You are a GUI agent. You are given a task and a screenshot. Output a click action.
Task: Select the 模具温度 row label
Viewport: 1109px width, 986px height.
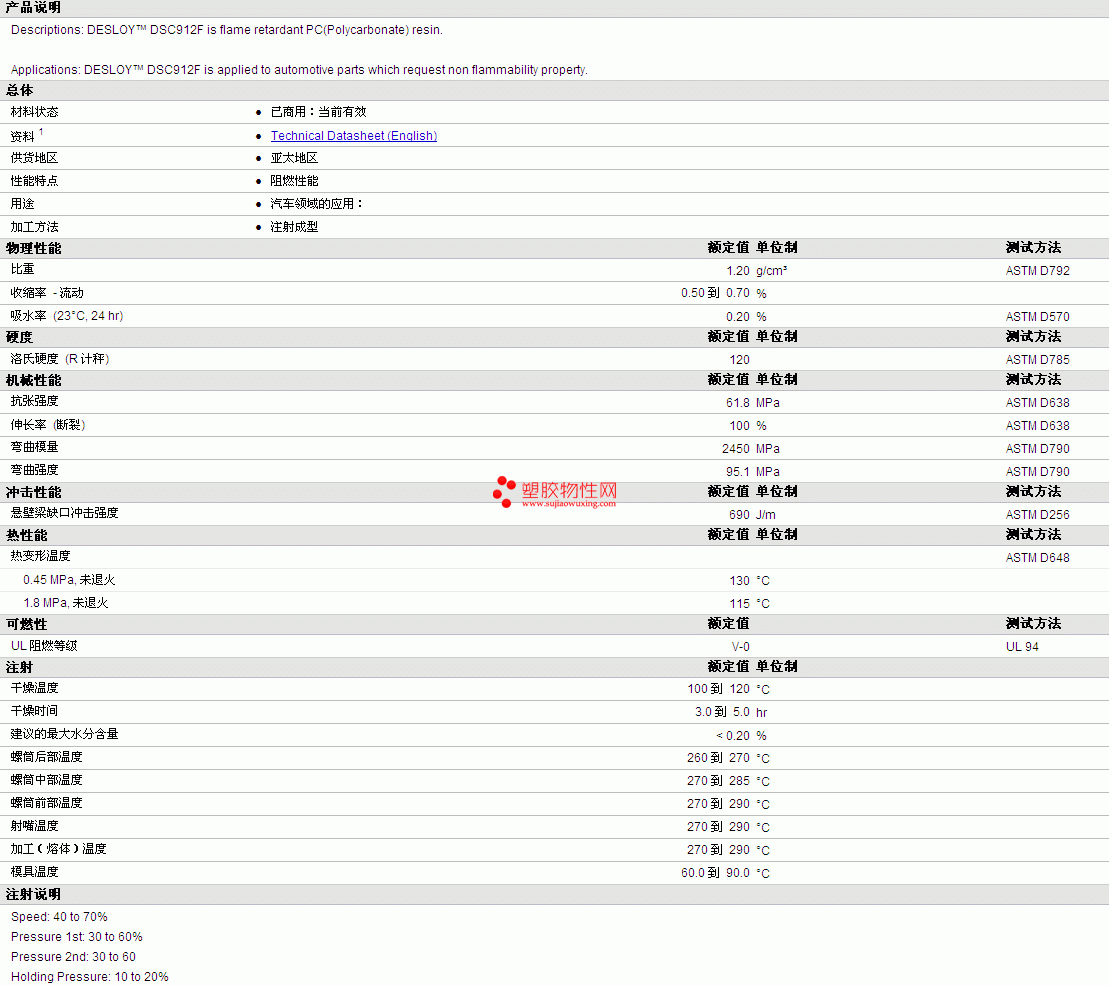pos(35,872)
